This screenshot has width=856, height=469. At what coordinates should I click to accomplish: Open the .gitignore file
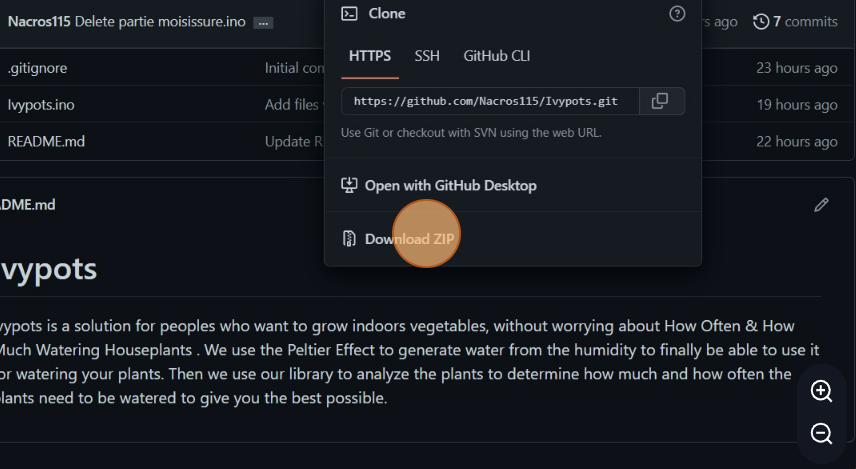click(x=38, y=68)
